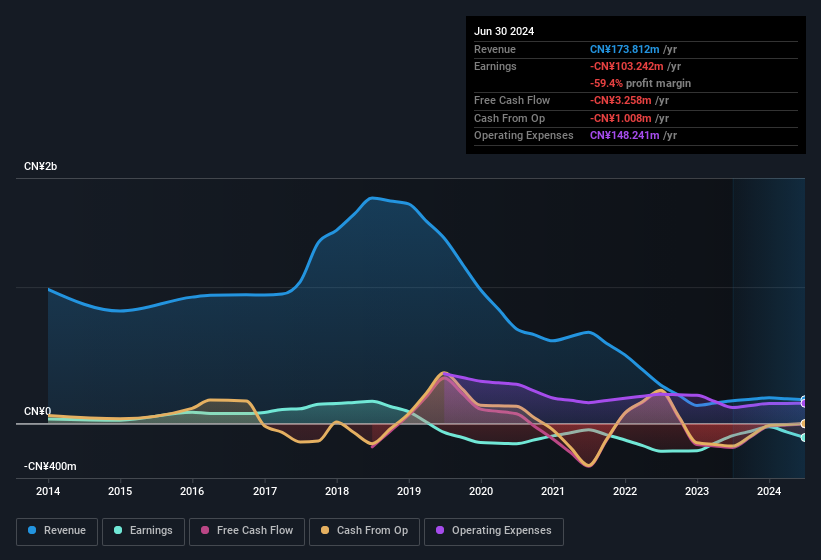Click the orange Cash From Op end marker
The image size is (821, 560).
(x=804, y=423)
